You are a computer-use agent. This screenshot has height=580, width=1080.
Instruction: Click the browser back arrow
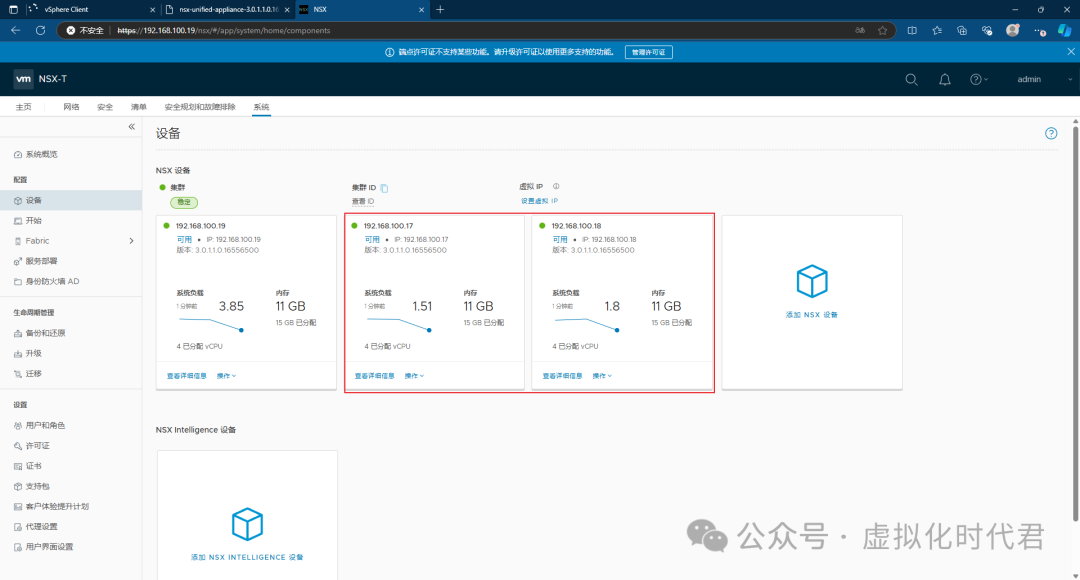pyautogui.click(x=16, y=30)
